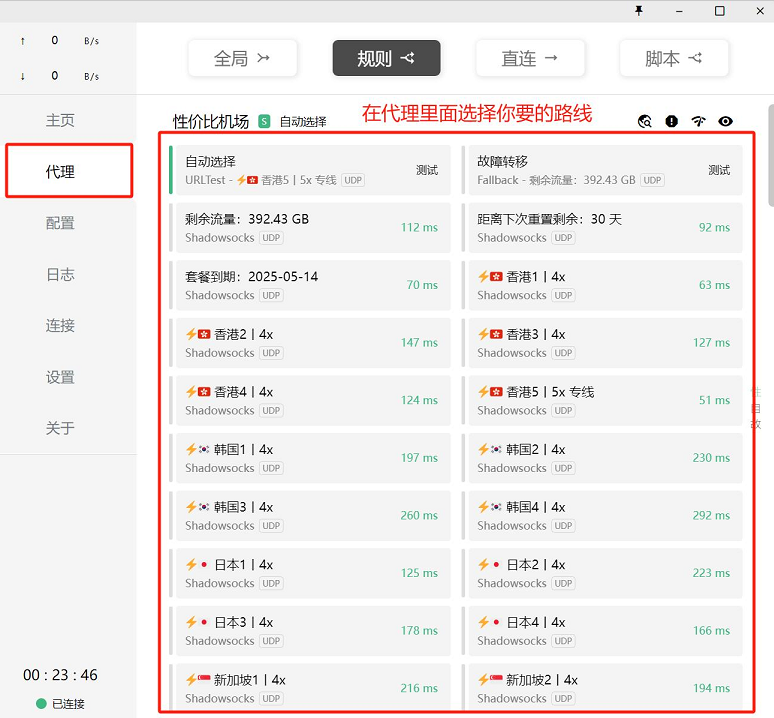Open the 主页 page in the sidebar
This screenshot has width=774, height=718.
pos(60,120)
